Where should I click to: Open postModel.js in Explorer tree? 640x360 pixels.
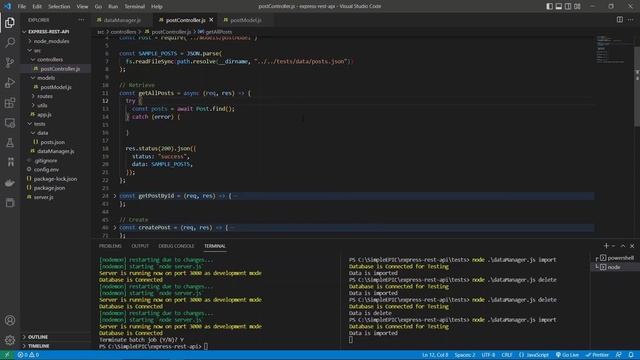click(x=56, y=87)
